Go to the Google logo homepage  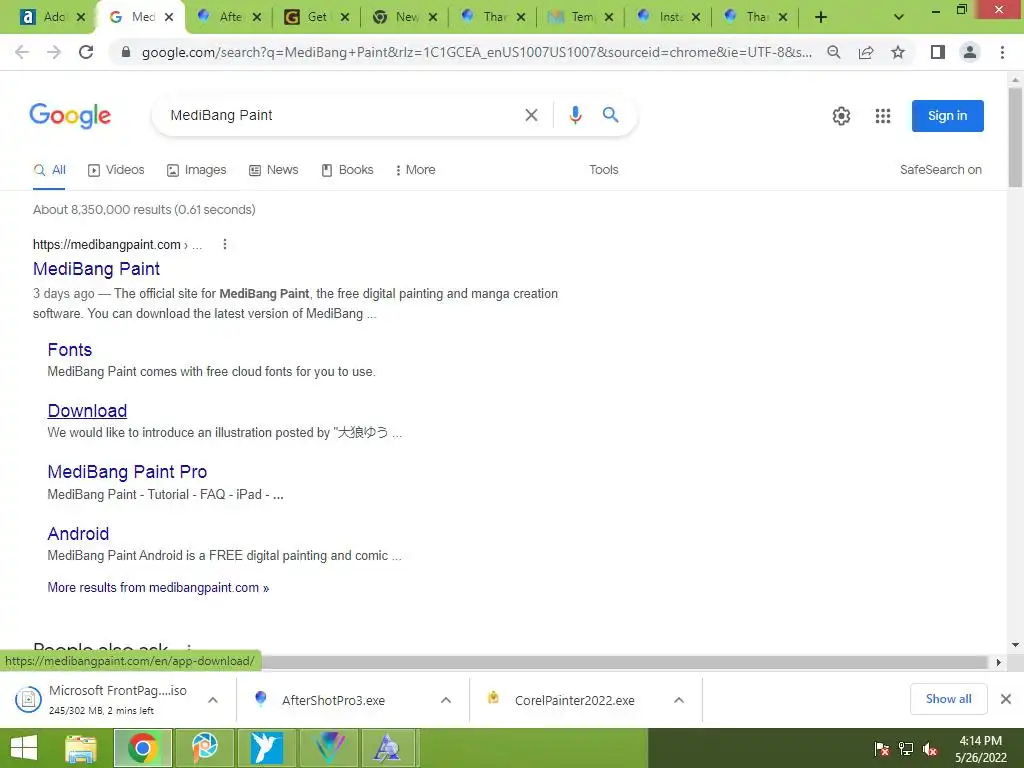[x=71, y=116]
